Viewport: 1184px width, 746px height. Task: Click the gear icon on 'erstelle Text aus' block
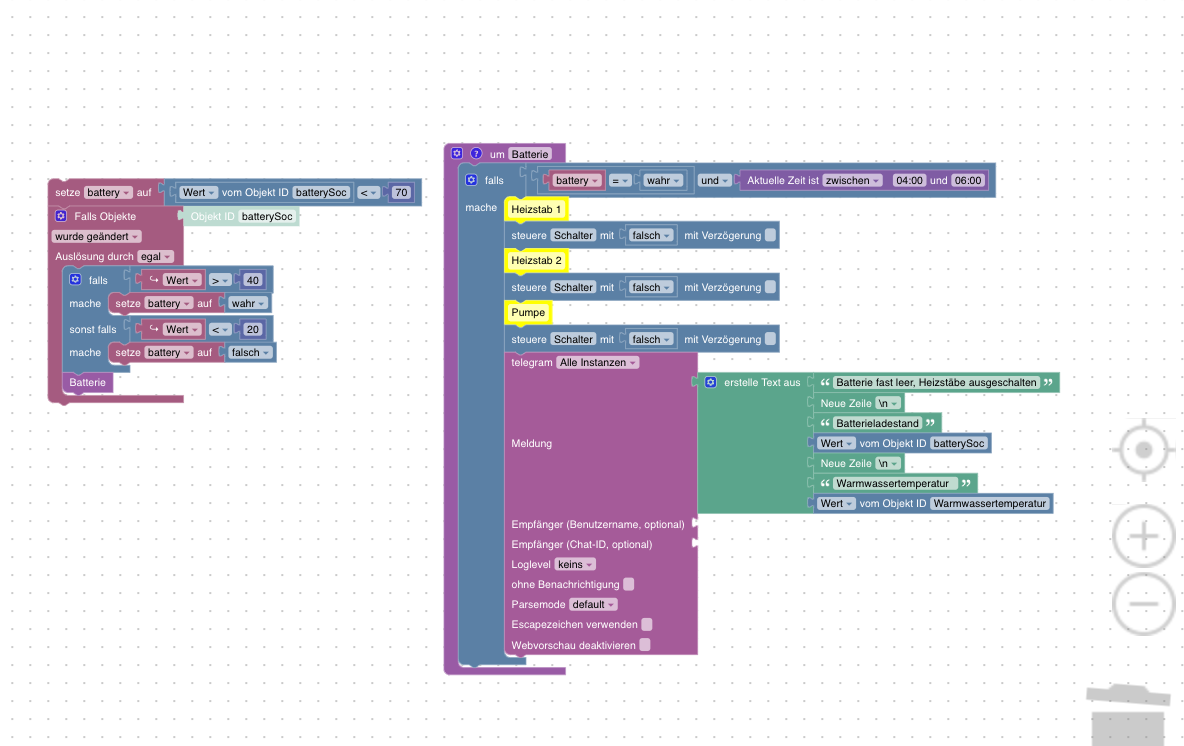[711, 382]
